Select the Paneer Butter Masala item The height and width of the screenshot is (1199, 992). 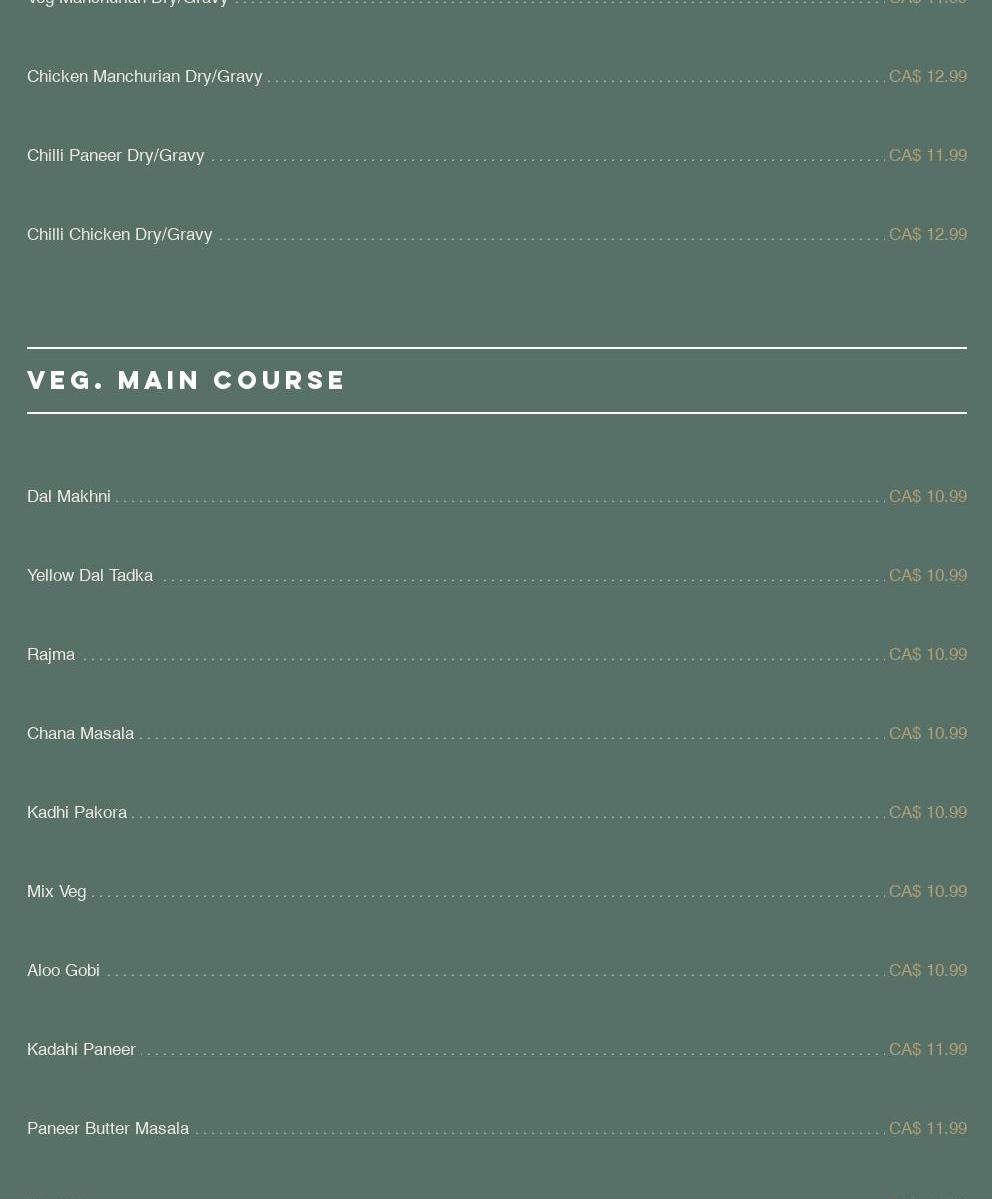coord(108,1129)
